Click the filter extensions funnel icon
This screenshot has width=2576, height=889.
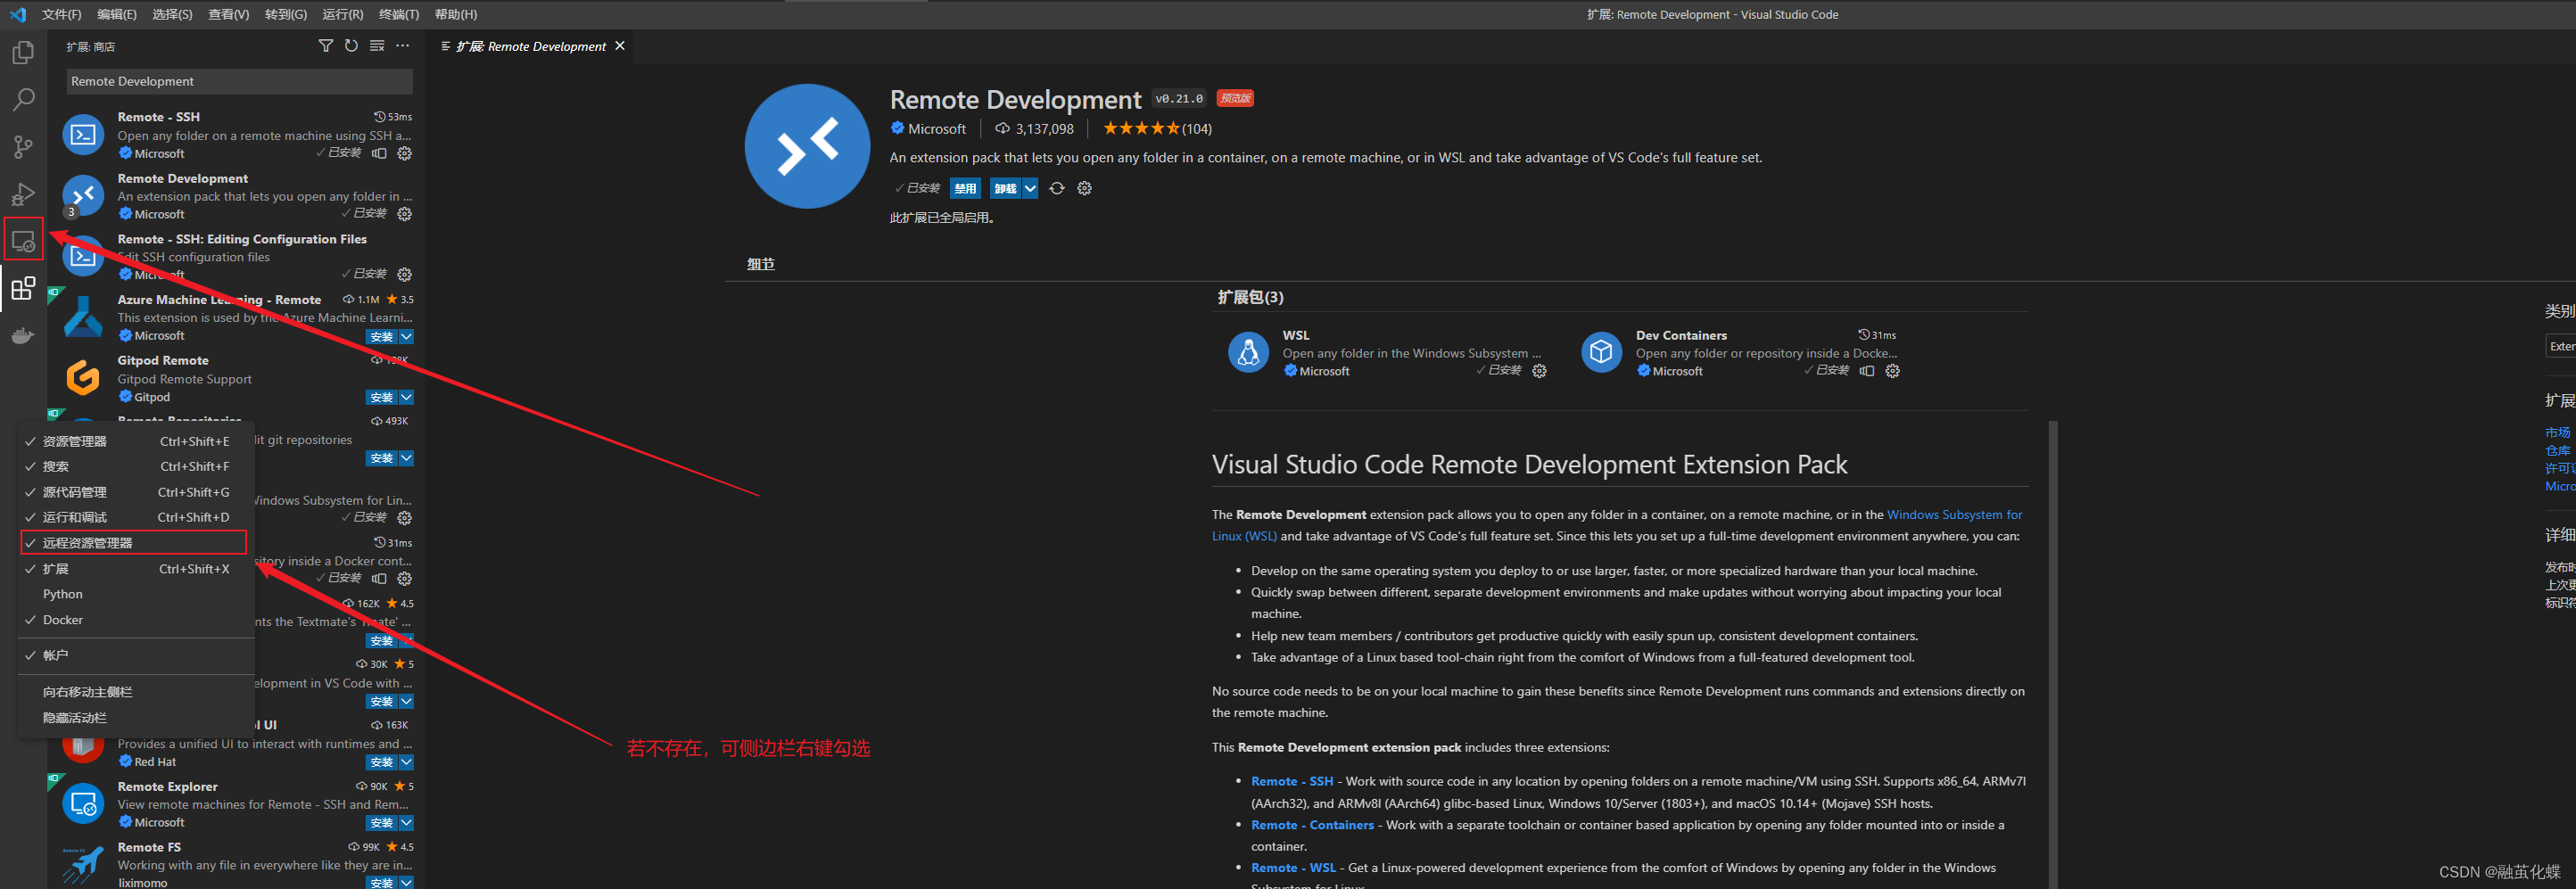click(325, 46)
